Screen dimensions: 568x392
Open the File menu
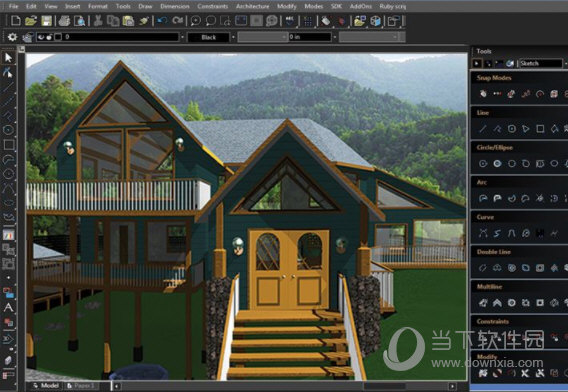point(13,6)
